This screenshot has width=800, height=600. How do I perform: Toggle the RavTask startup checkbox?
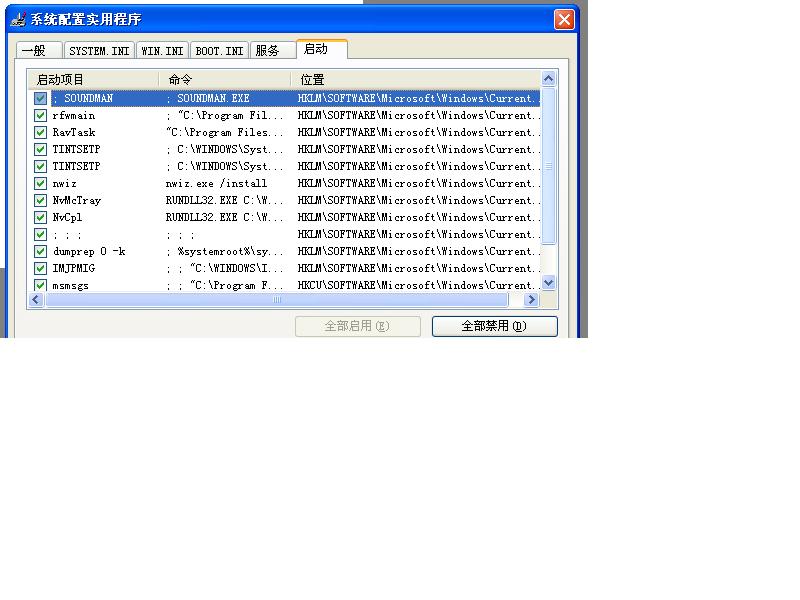pos(40,133)
